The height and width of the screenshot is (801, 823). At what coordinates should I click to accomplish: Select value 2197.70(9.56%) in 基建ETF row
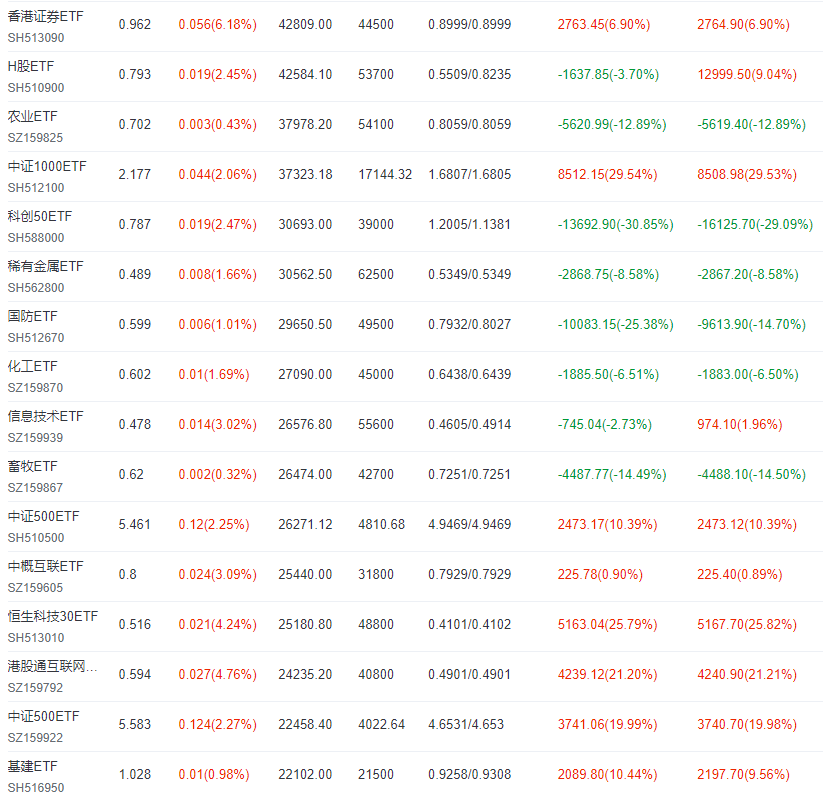[x=743, y=774]
